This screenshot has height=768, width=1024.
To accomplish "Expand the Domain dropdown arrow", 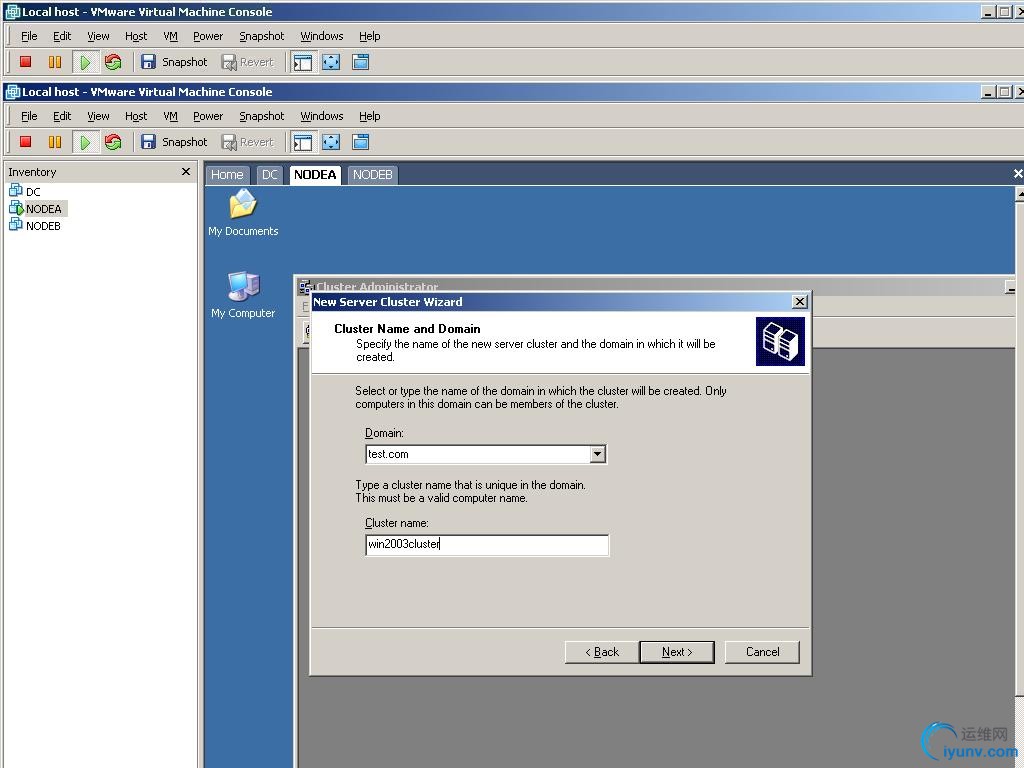I will tap(597, 454).
